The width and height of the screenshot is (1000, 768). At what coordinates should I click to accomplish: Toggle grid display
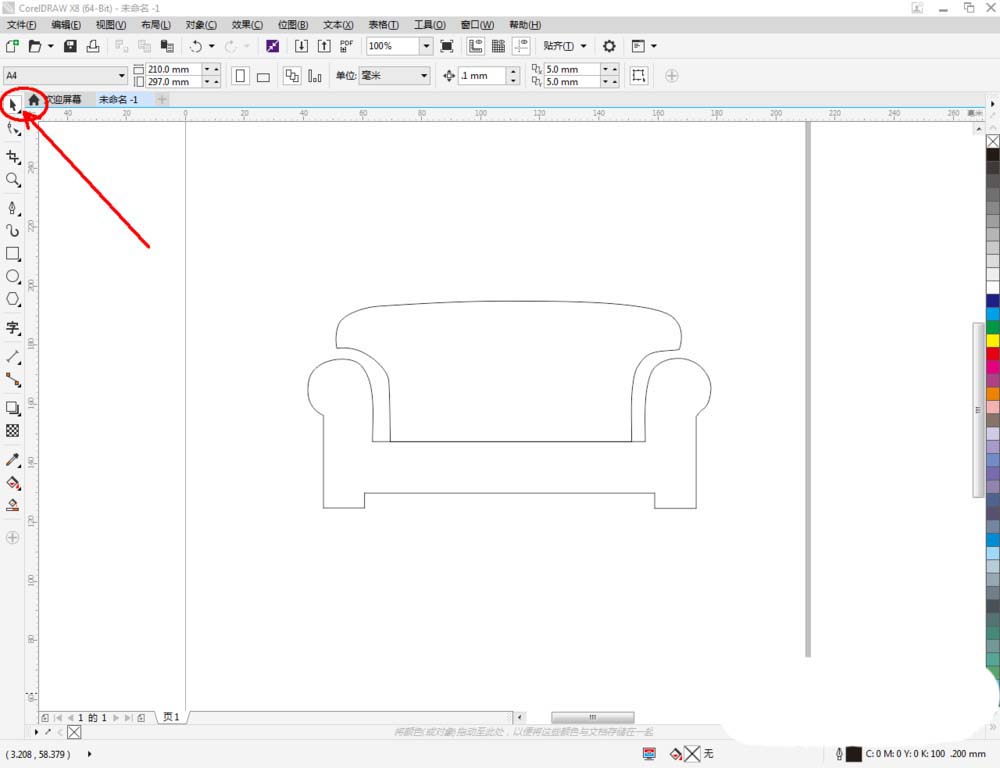(x=498, y=46)
